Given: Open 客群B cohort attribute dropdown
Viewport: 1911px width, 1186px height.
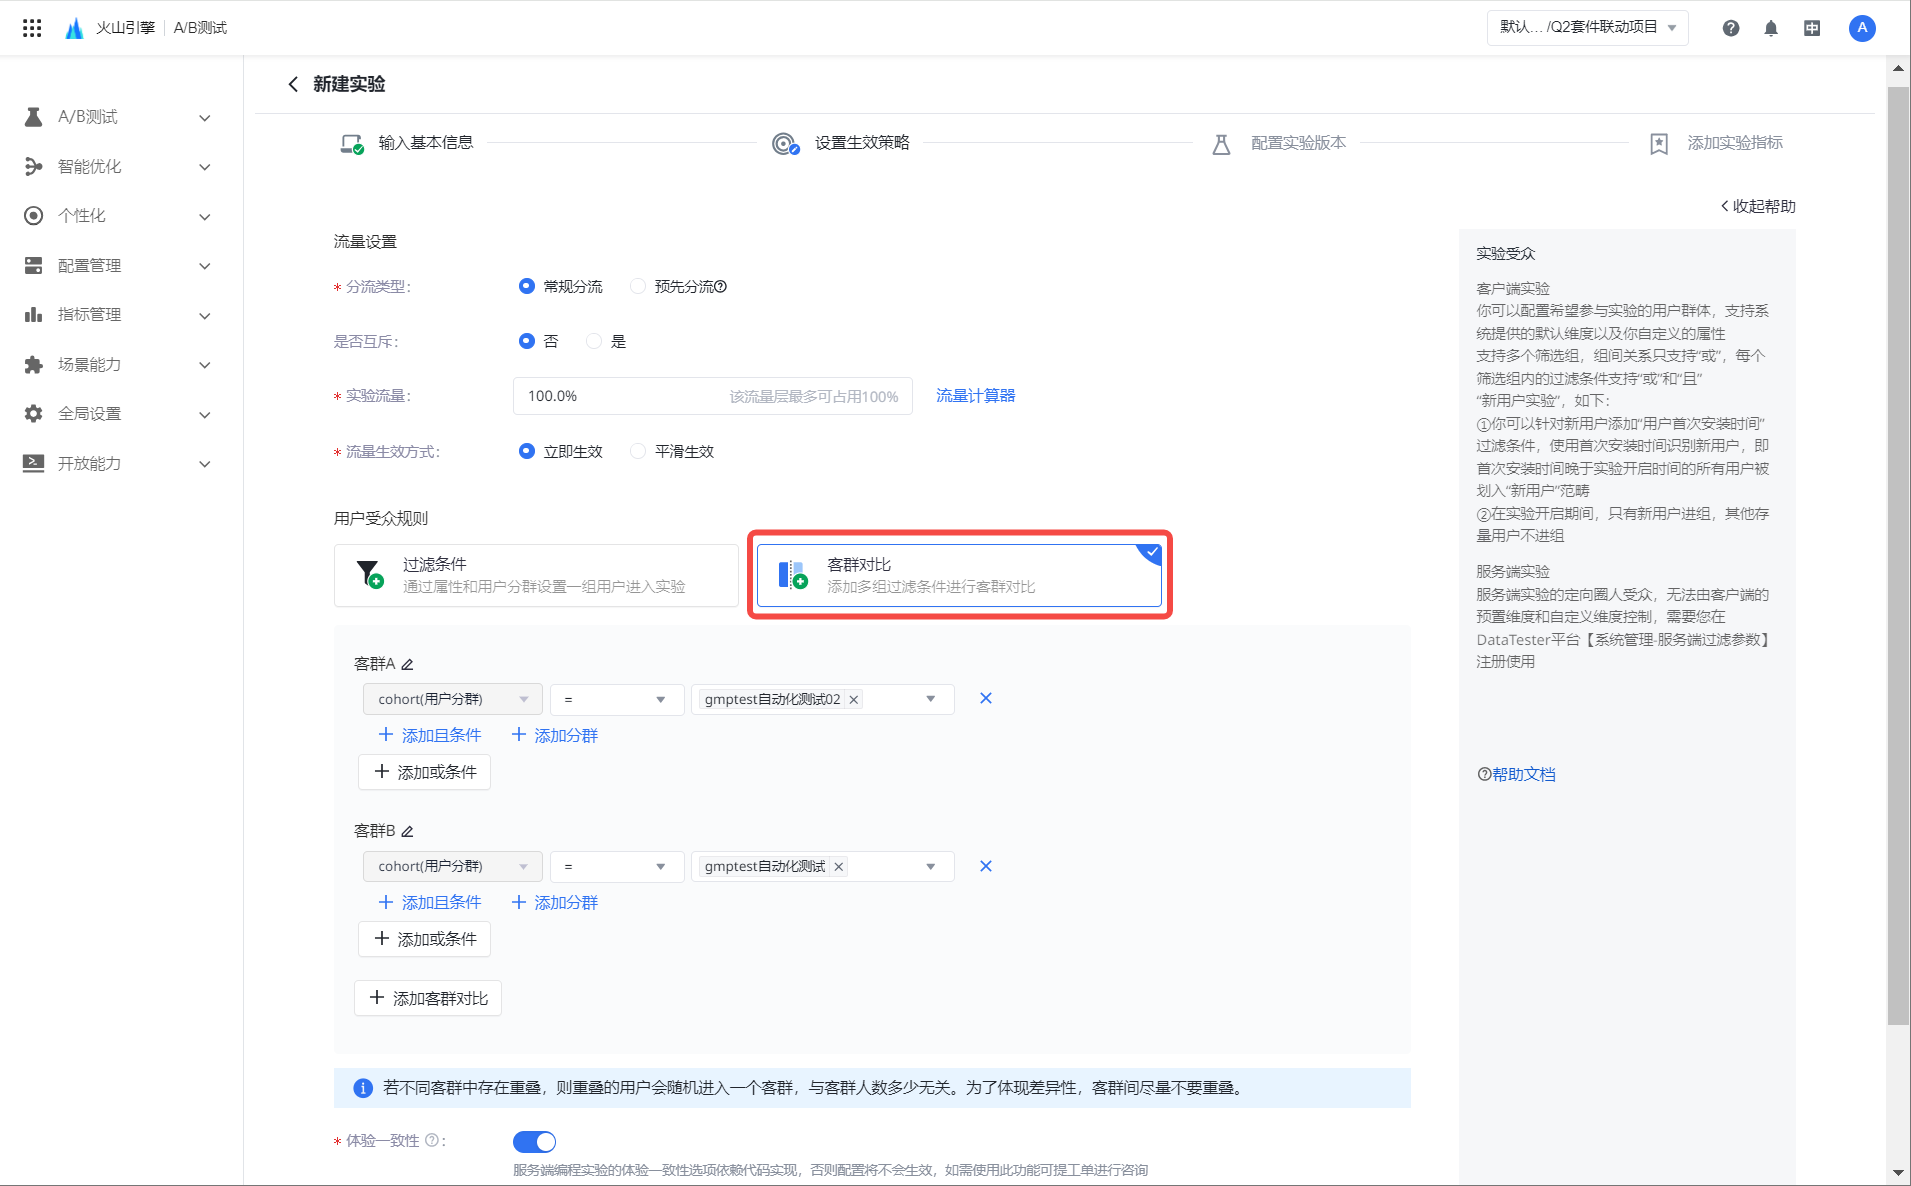Looking at the screenshot, I should 452,866.
